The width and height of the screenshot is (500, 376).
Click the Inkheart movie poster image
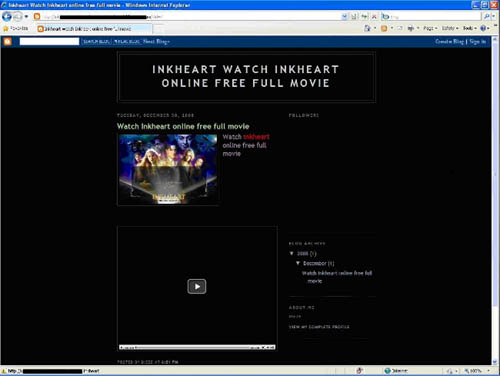pyautogui.click(x=168, y=169)
